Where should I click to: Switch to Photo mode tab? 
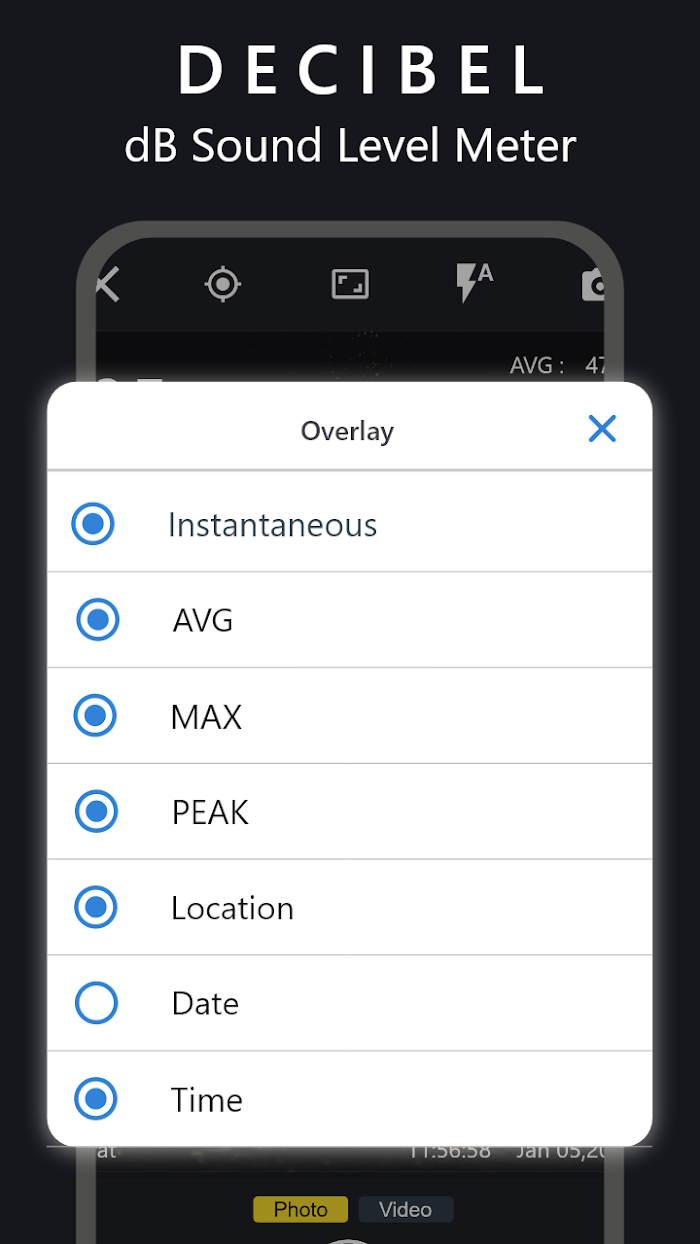300,1209
